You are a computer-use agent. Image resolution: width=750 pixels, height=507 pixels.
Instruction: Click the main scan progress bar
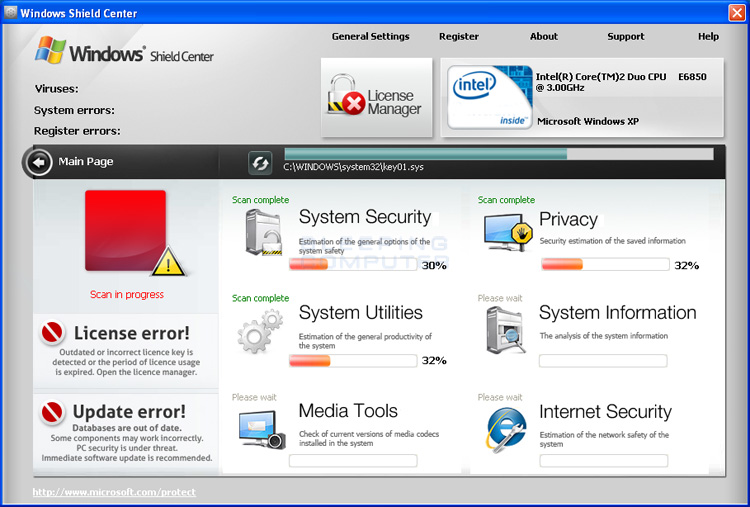(x=498, y=154)
